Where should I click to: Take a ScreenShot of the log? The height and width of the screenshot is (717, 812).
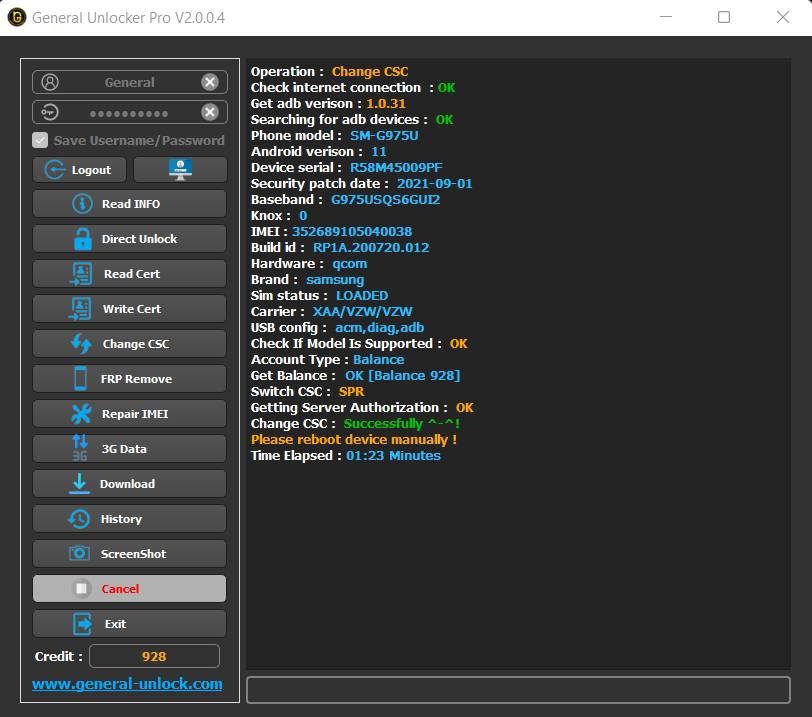(129, 554)
